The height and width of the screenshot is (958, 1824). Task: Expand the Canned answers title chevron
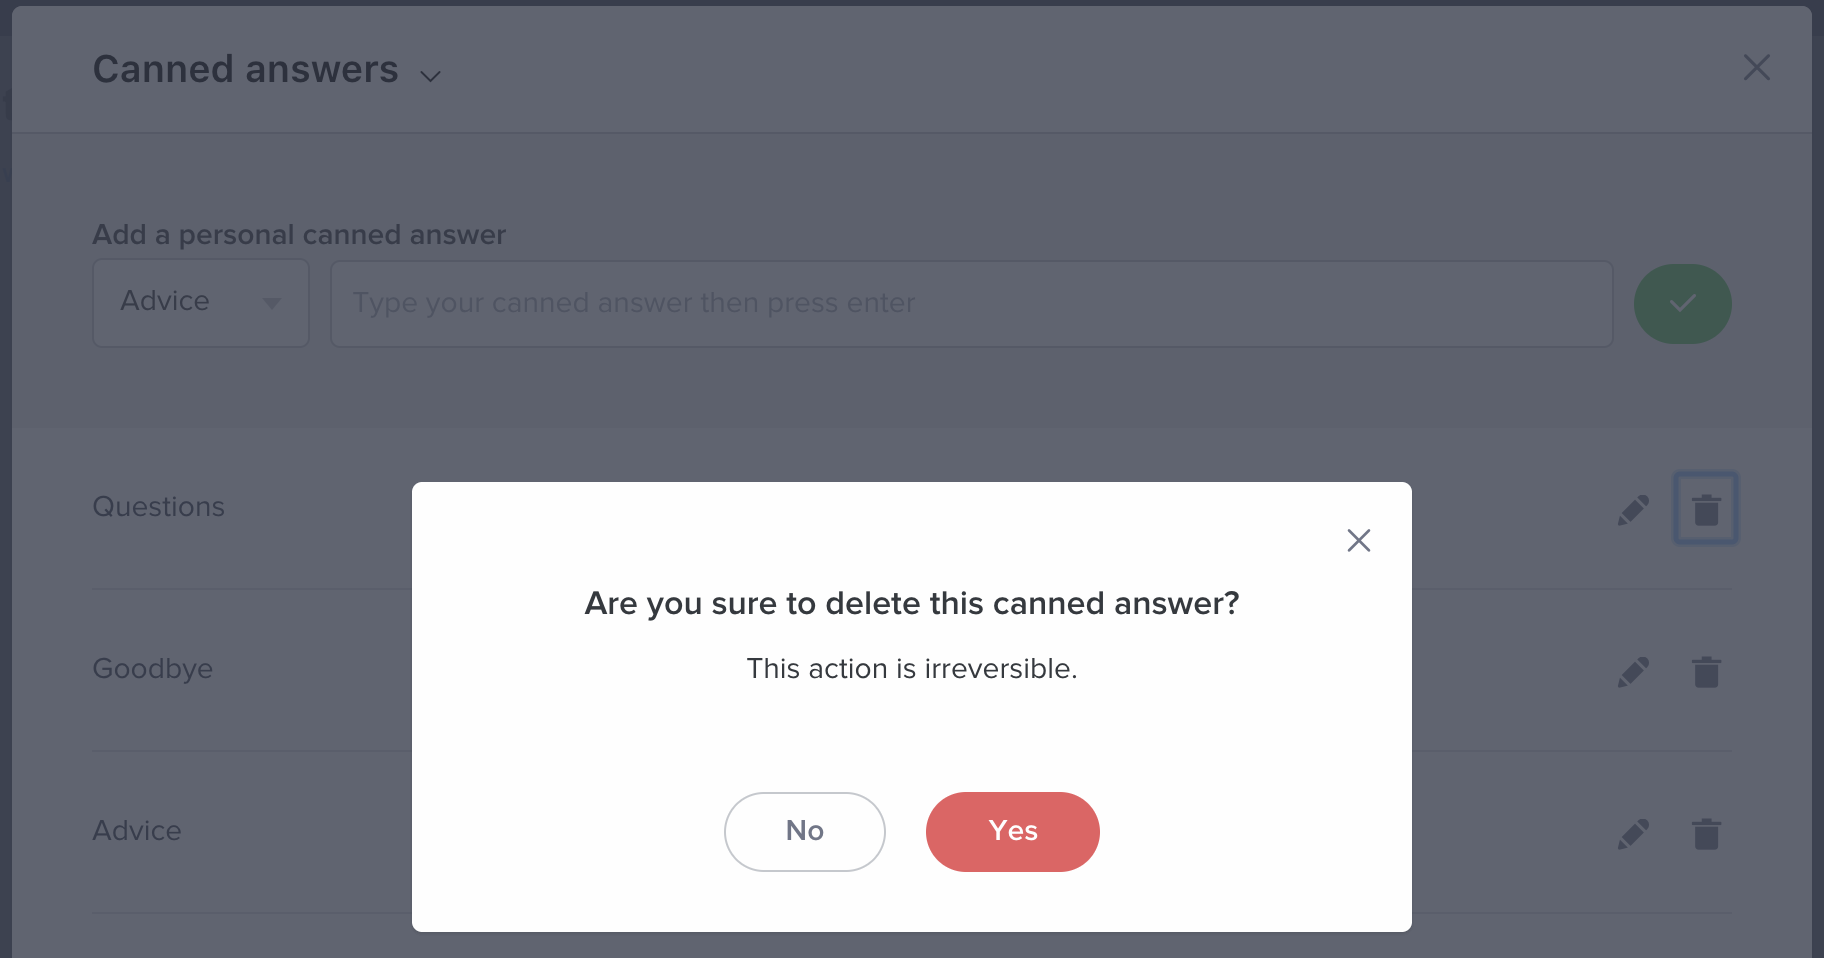tap(431, 76)
